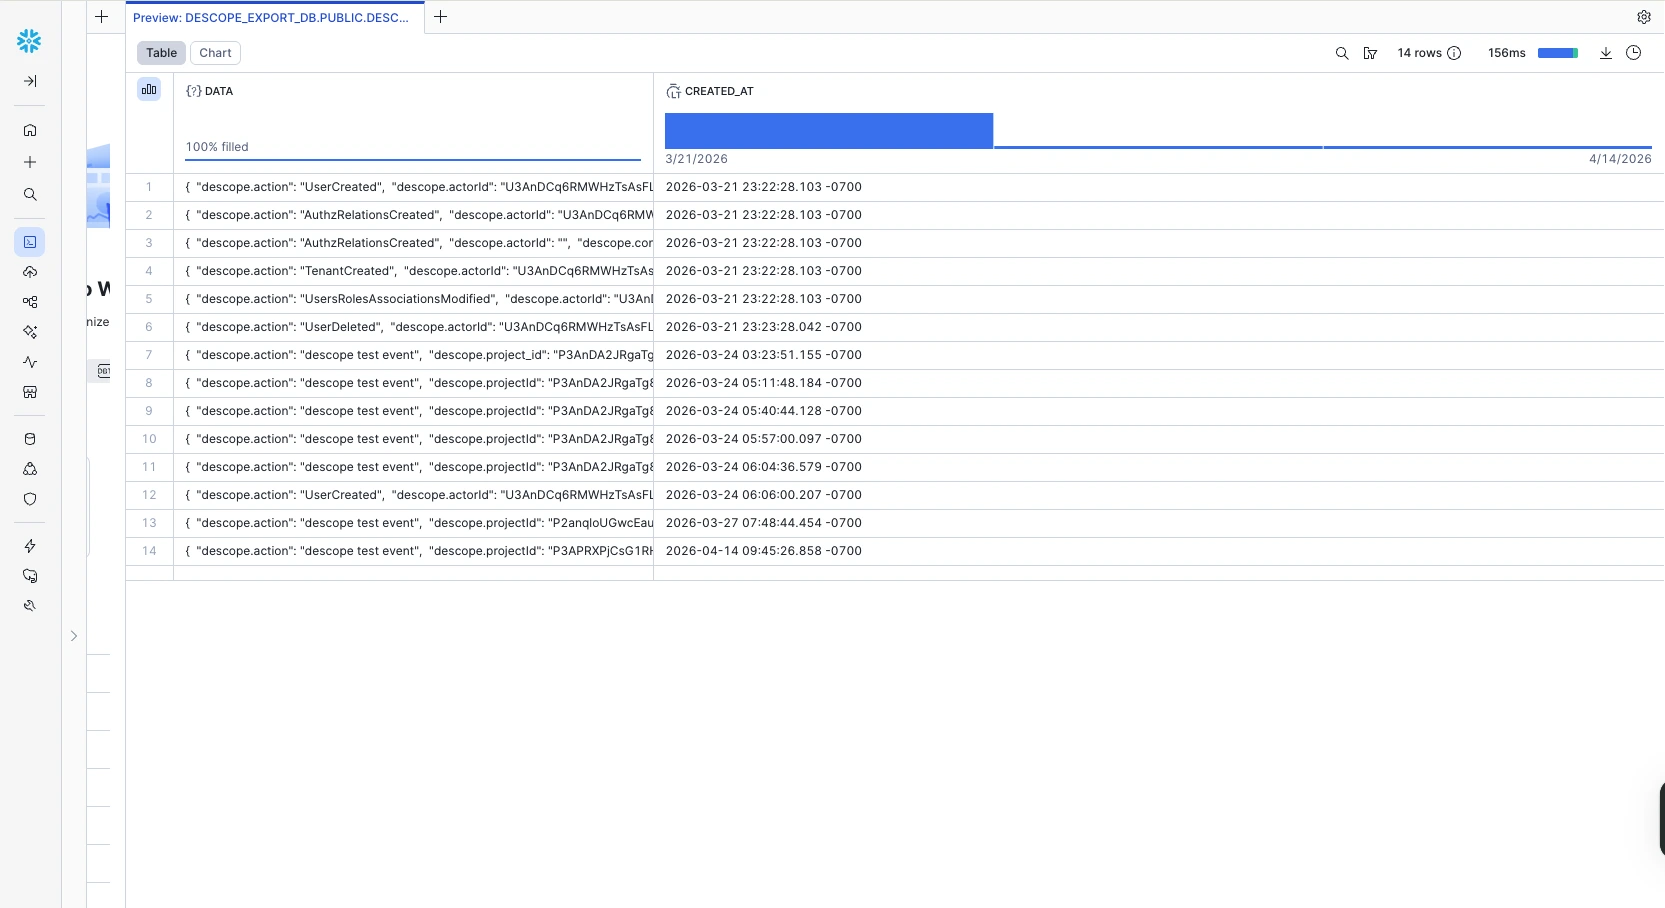Open the settings gear at top right

coord(1644,17)
